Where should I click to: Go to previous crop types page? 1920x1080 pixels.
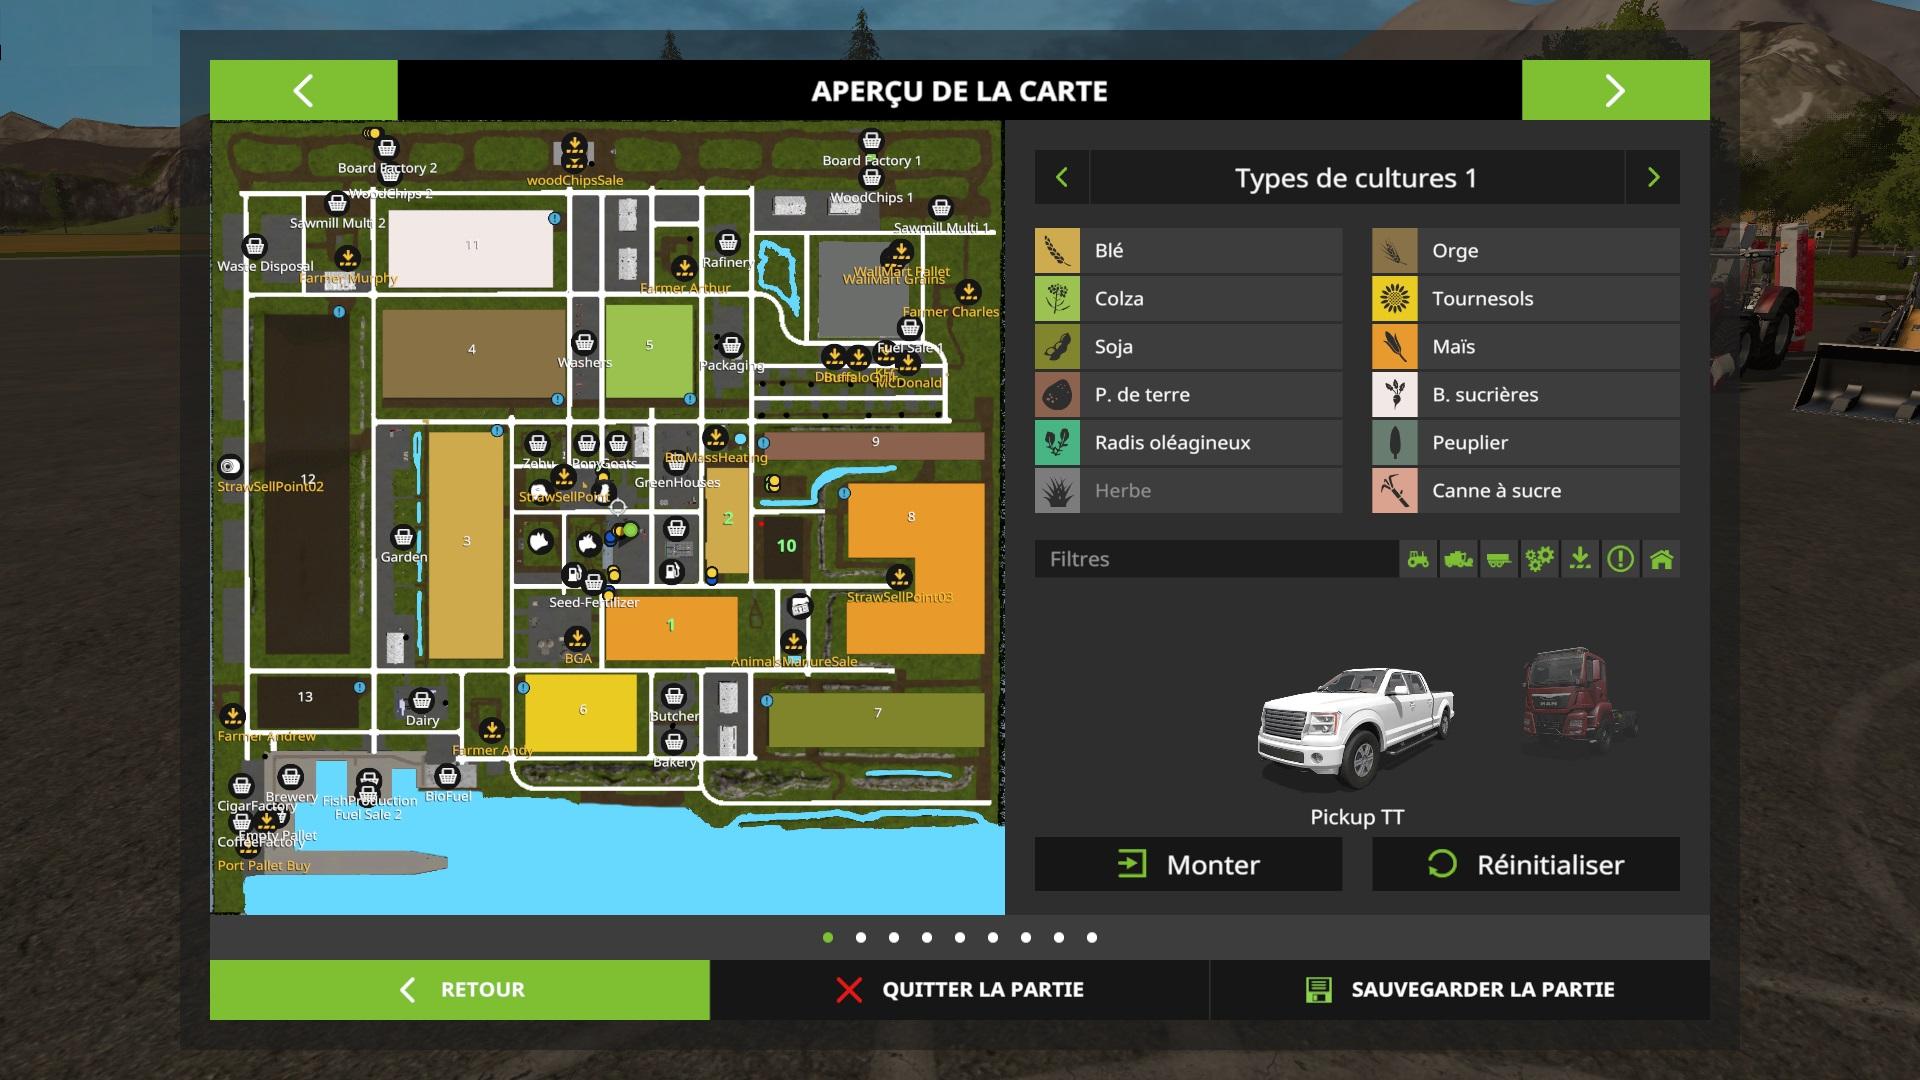[1062, 178]
